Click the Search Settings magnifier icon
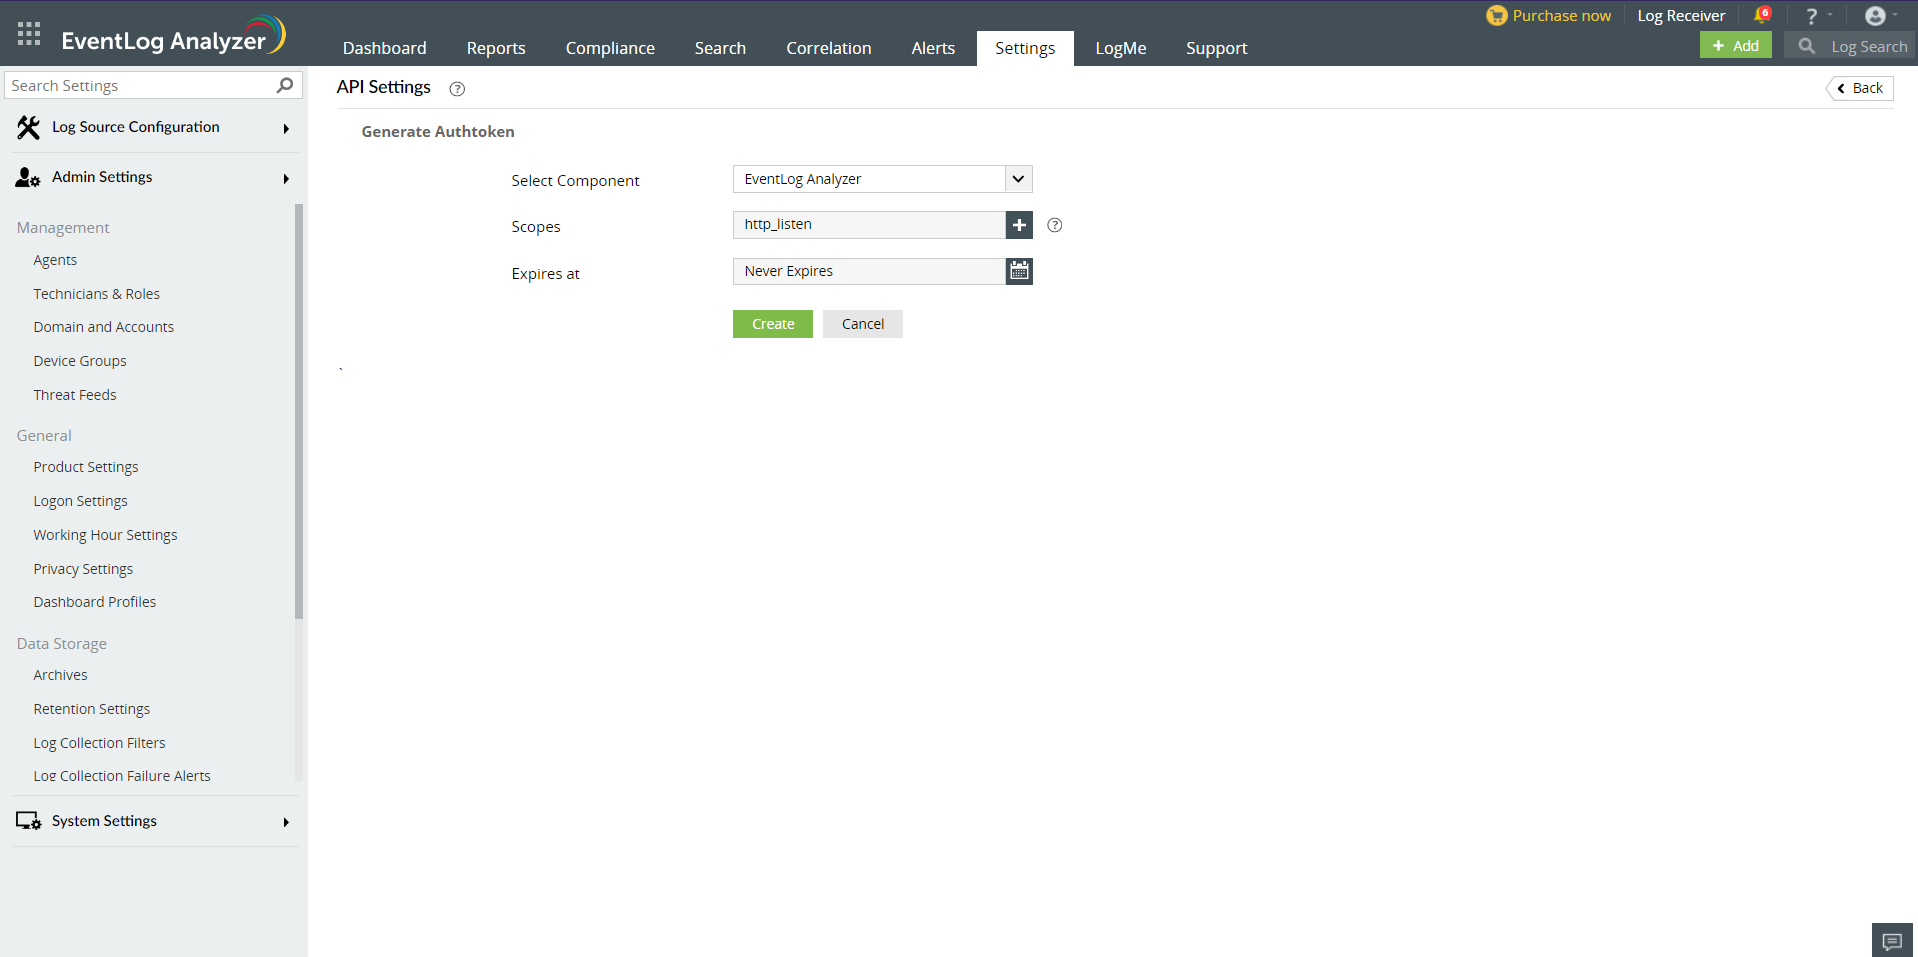The height and width of the screenshot is (957, 1918). coord(285,85)
